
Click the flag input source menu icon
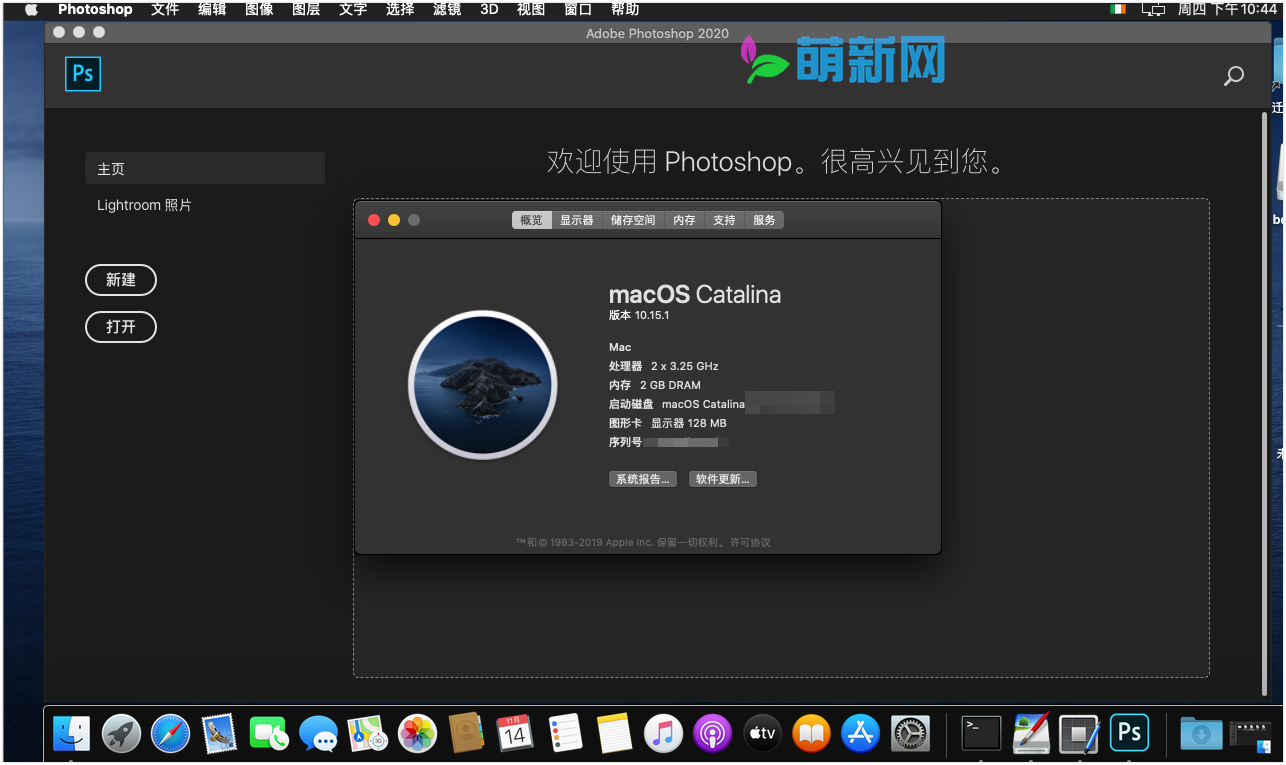click(x=1117, y=9)
